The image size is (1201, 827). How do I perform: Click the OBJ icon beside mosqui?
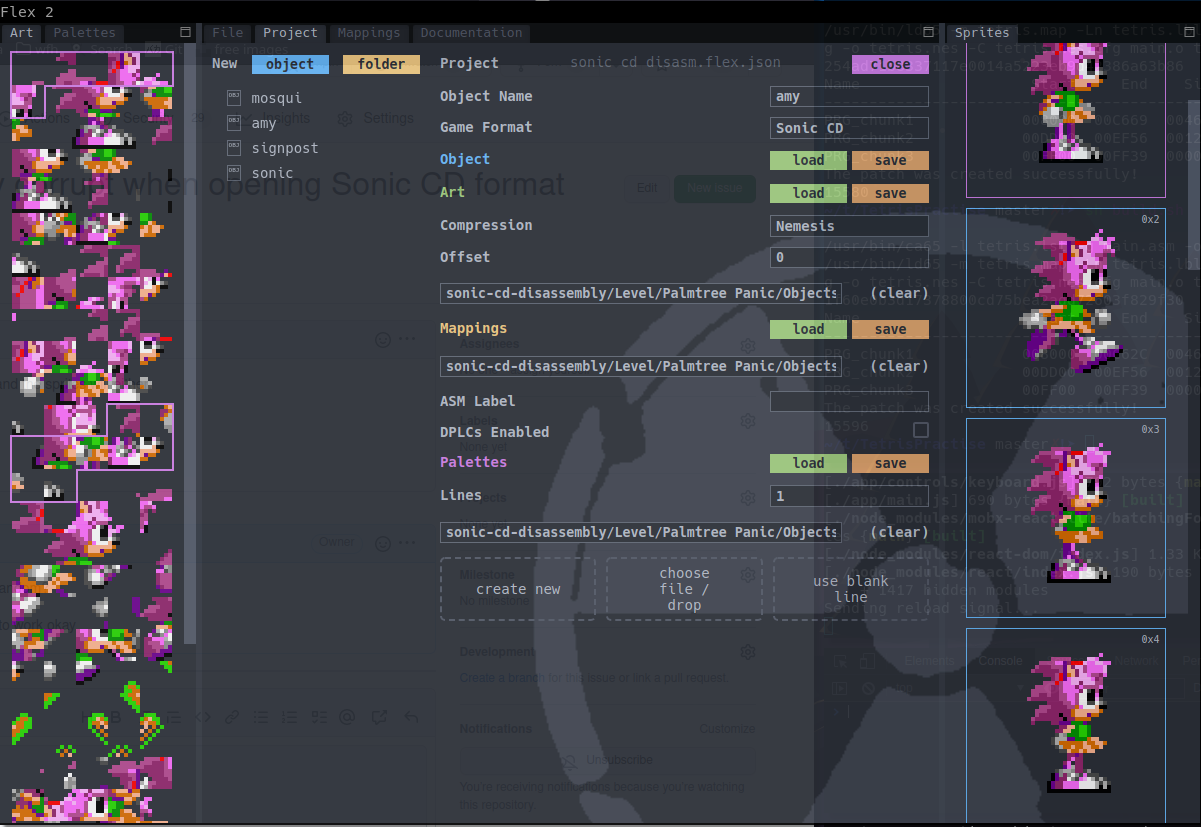click(x=234, y=98)
